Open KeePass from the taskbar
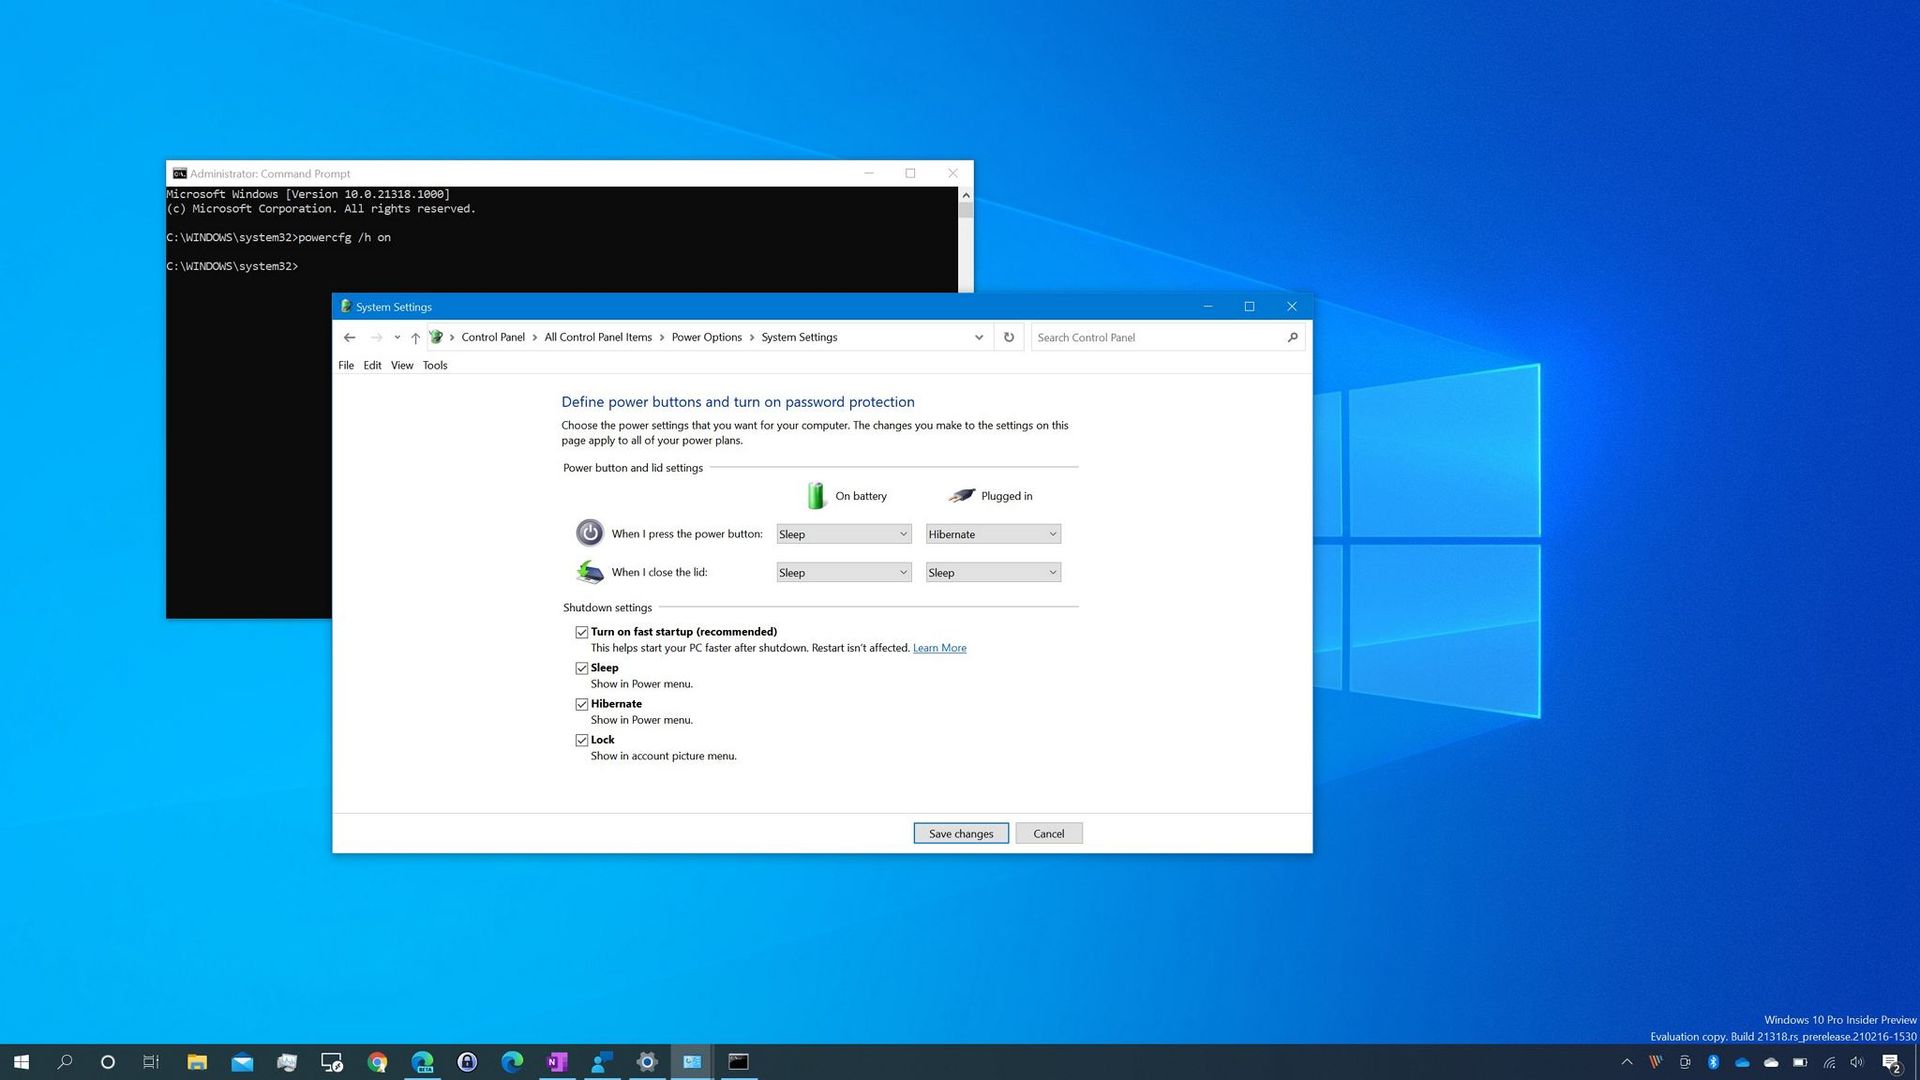This screenshot has height=1080, width=1920. (x=467, y=1062)
